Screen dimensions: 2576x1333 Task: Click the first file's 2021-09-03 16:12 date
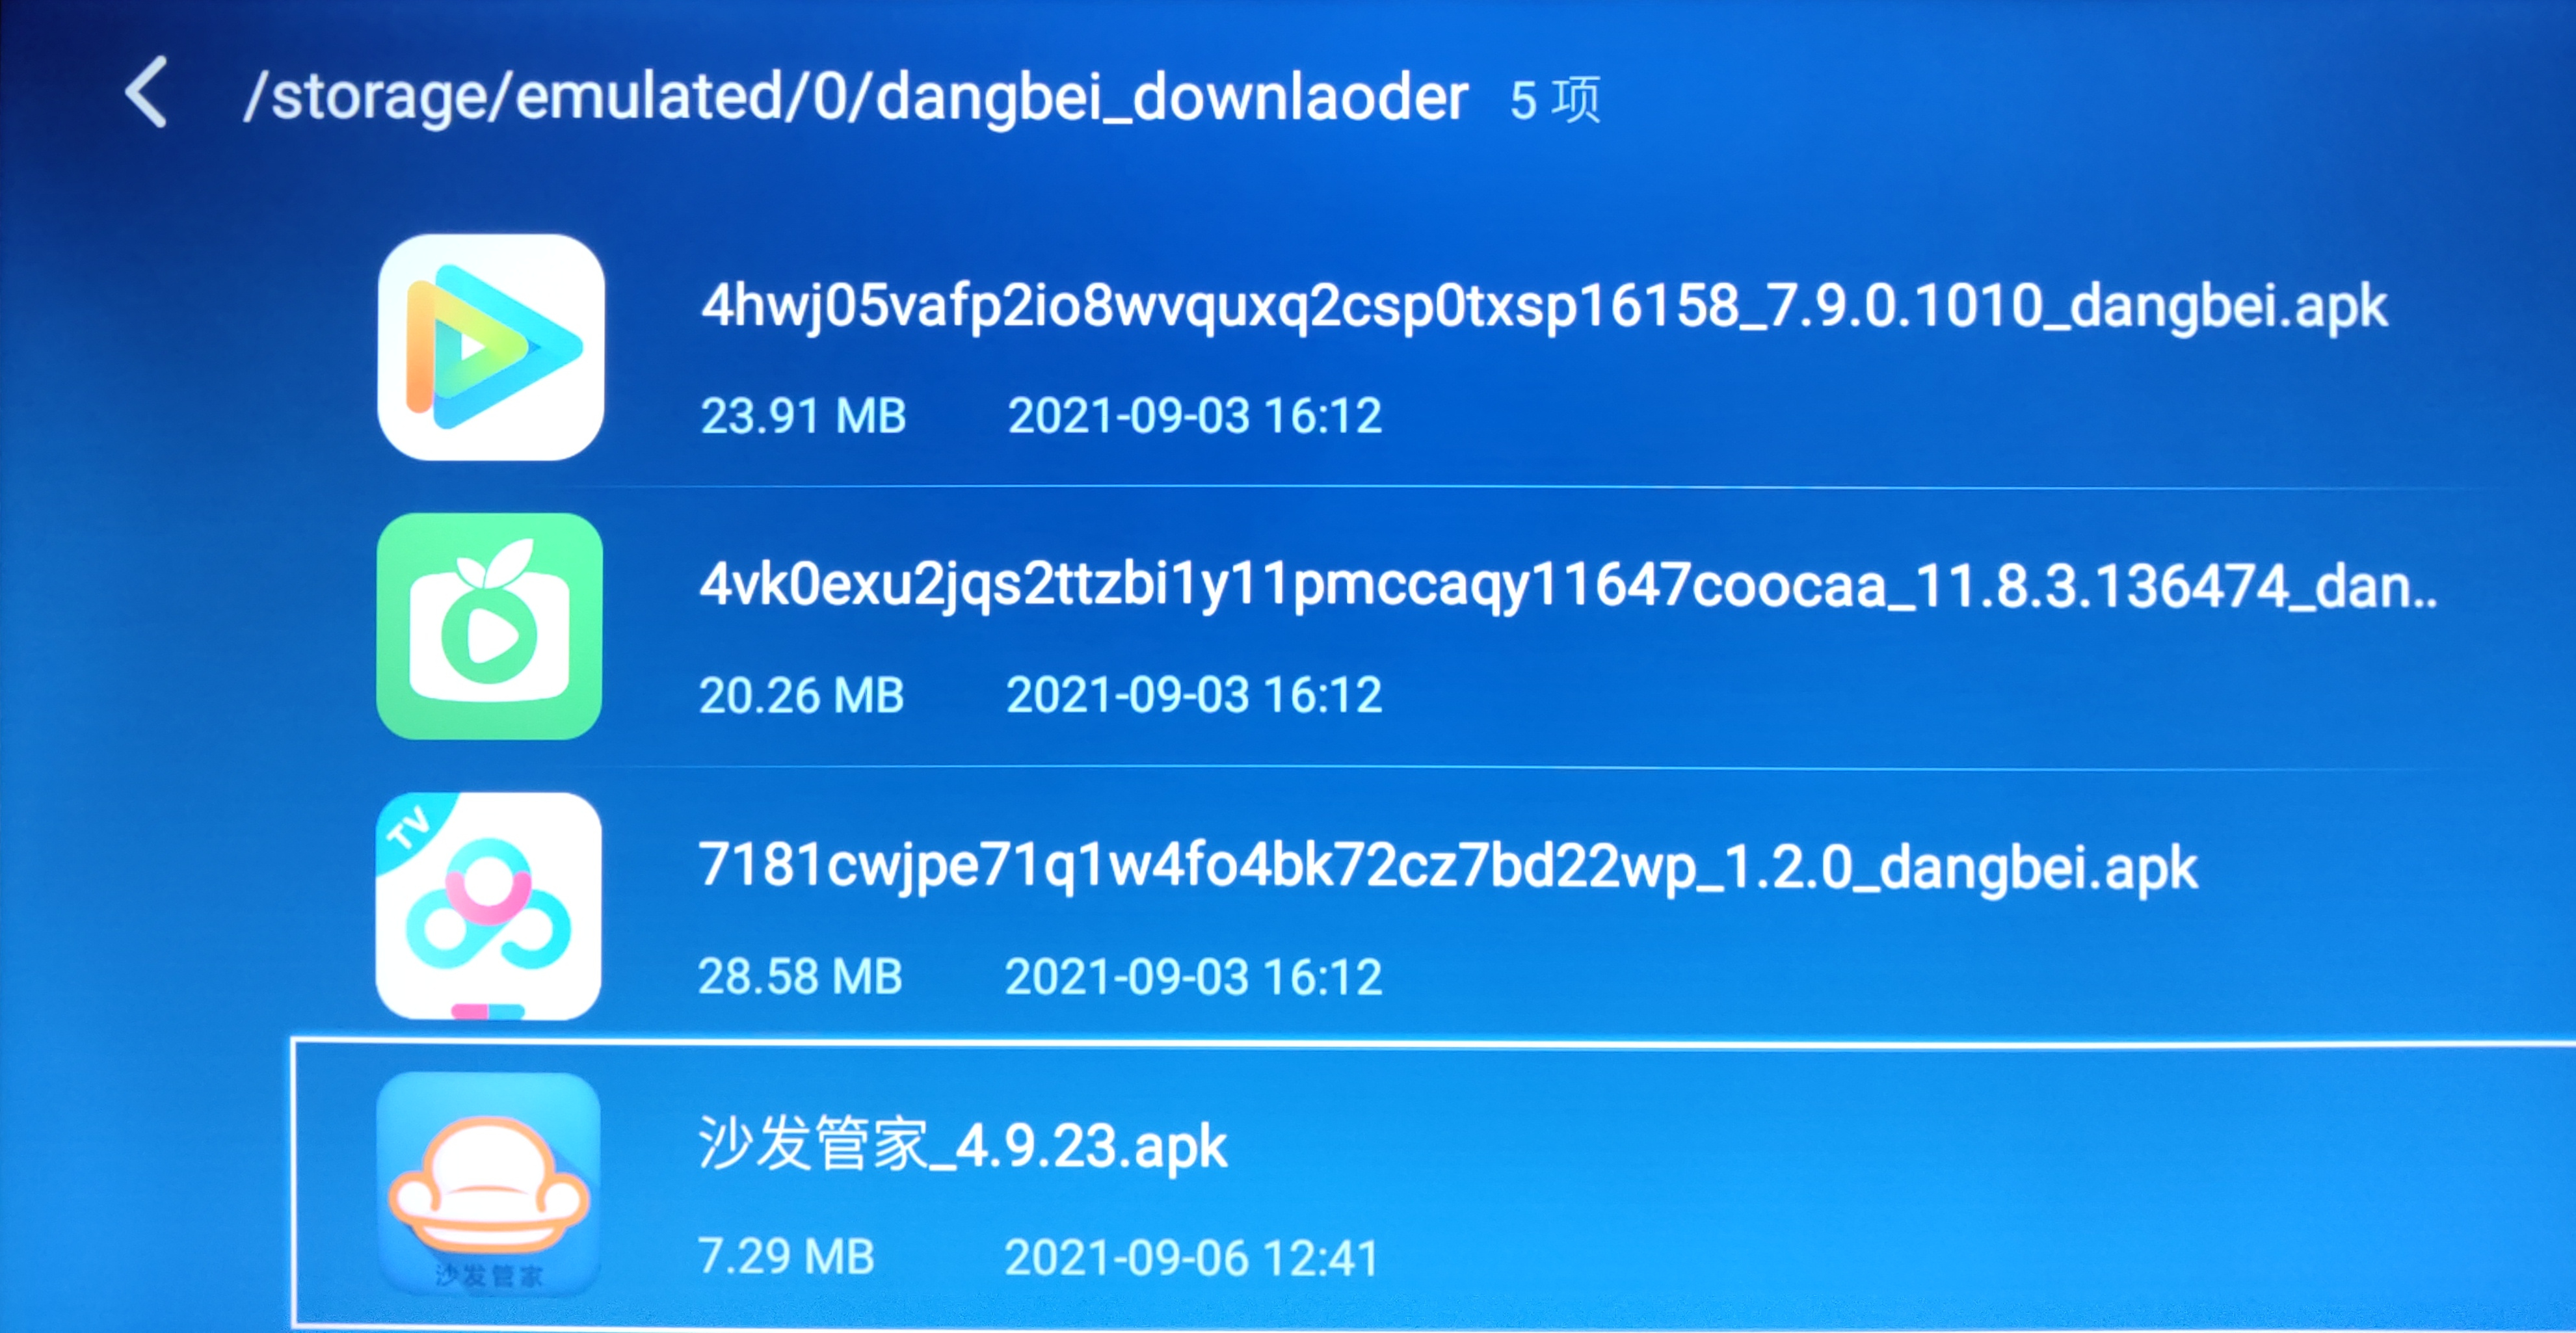[1194, 416]
